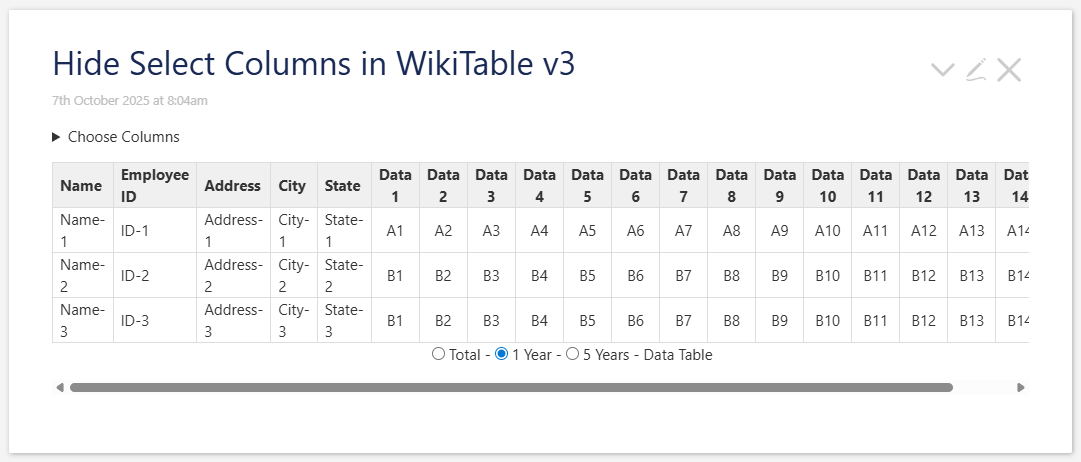The width and height of the screenshot is (1081, 462).
Task: Click the Address column header
Action: click(x=233, y=186)
